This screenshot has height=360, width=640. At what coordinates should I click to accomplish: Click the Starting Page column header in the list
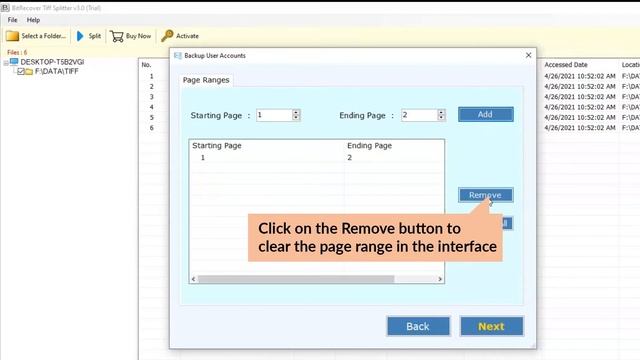217,146
